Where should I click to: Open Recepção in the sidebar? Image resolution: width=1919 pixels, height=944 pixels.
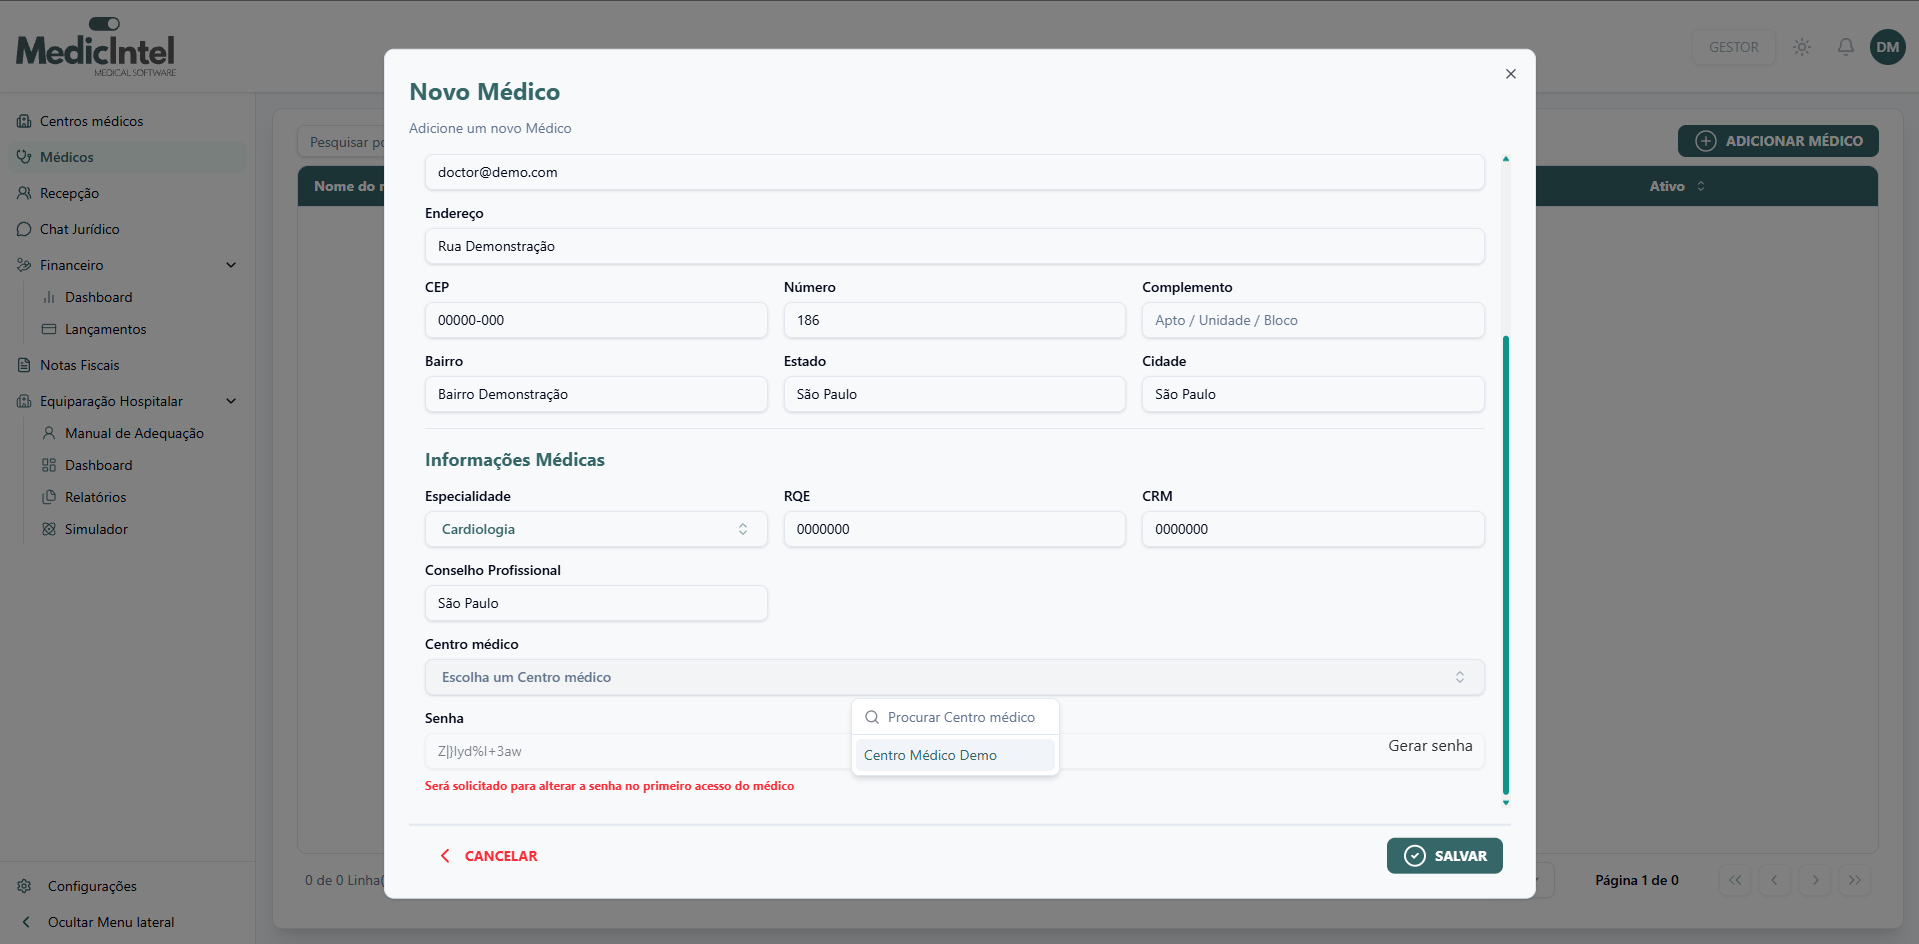click(x=69, y=193)
